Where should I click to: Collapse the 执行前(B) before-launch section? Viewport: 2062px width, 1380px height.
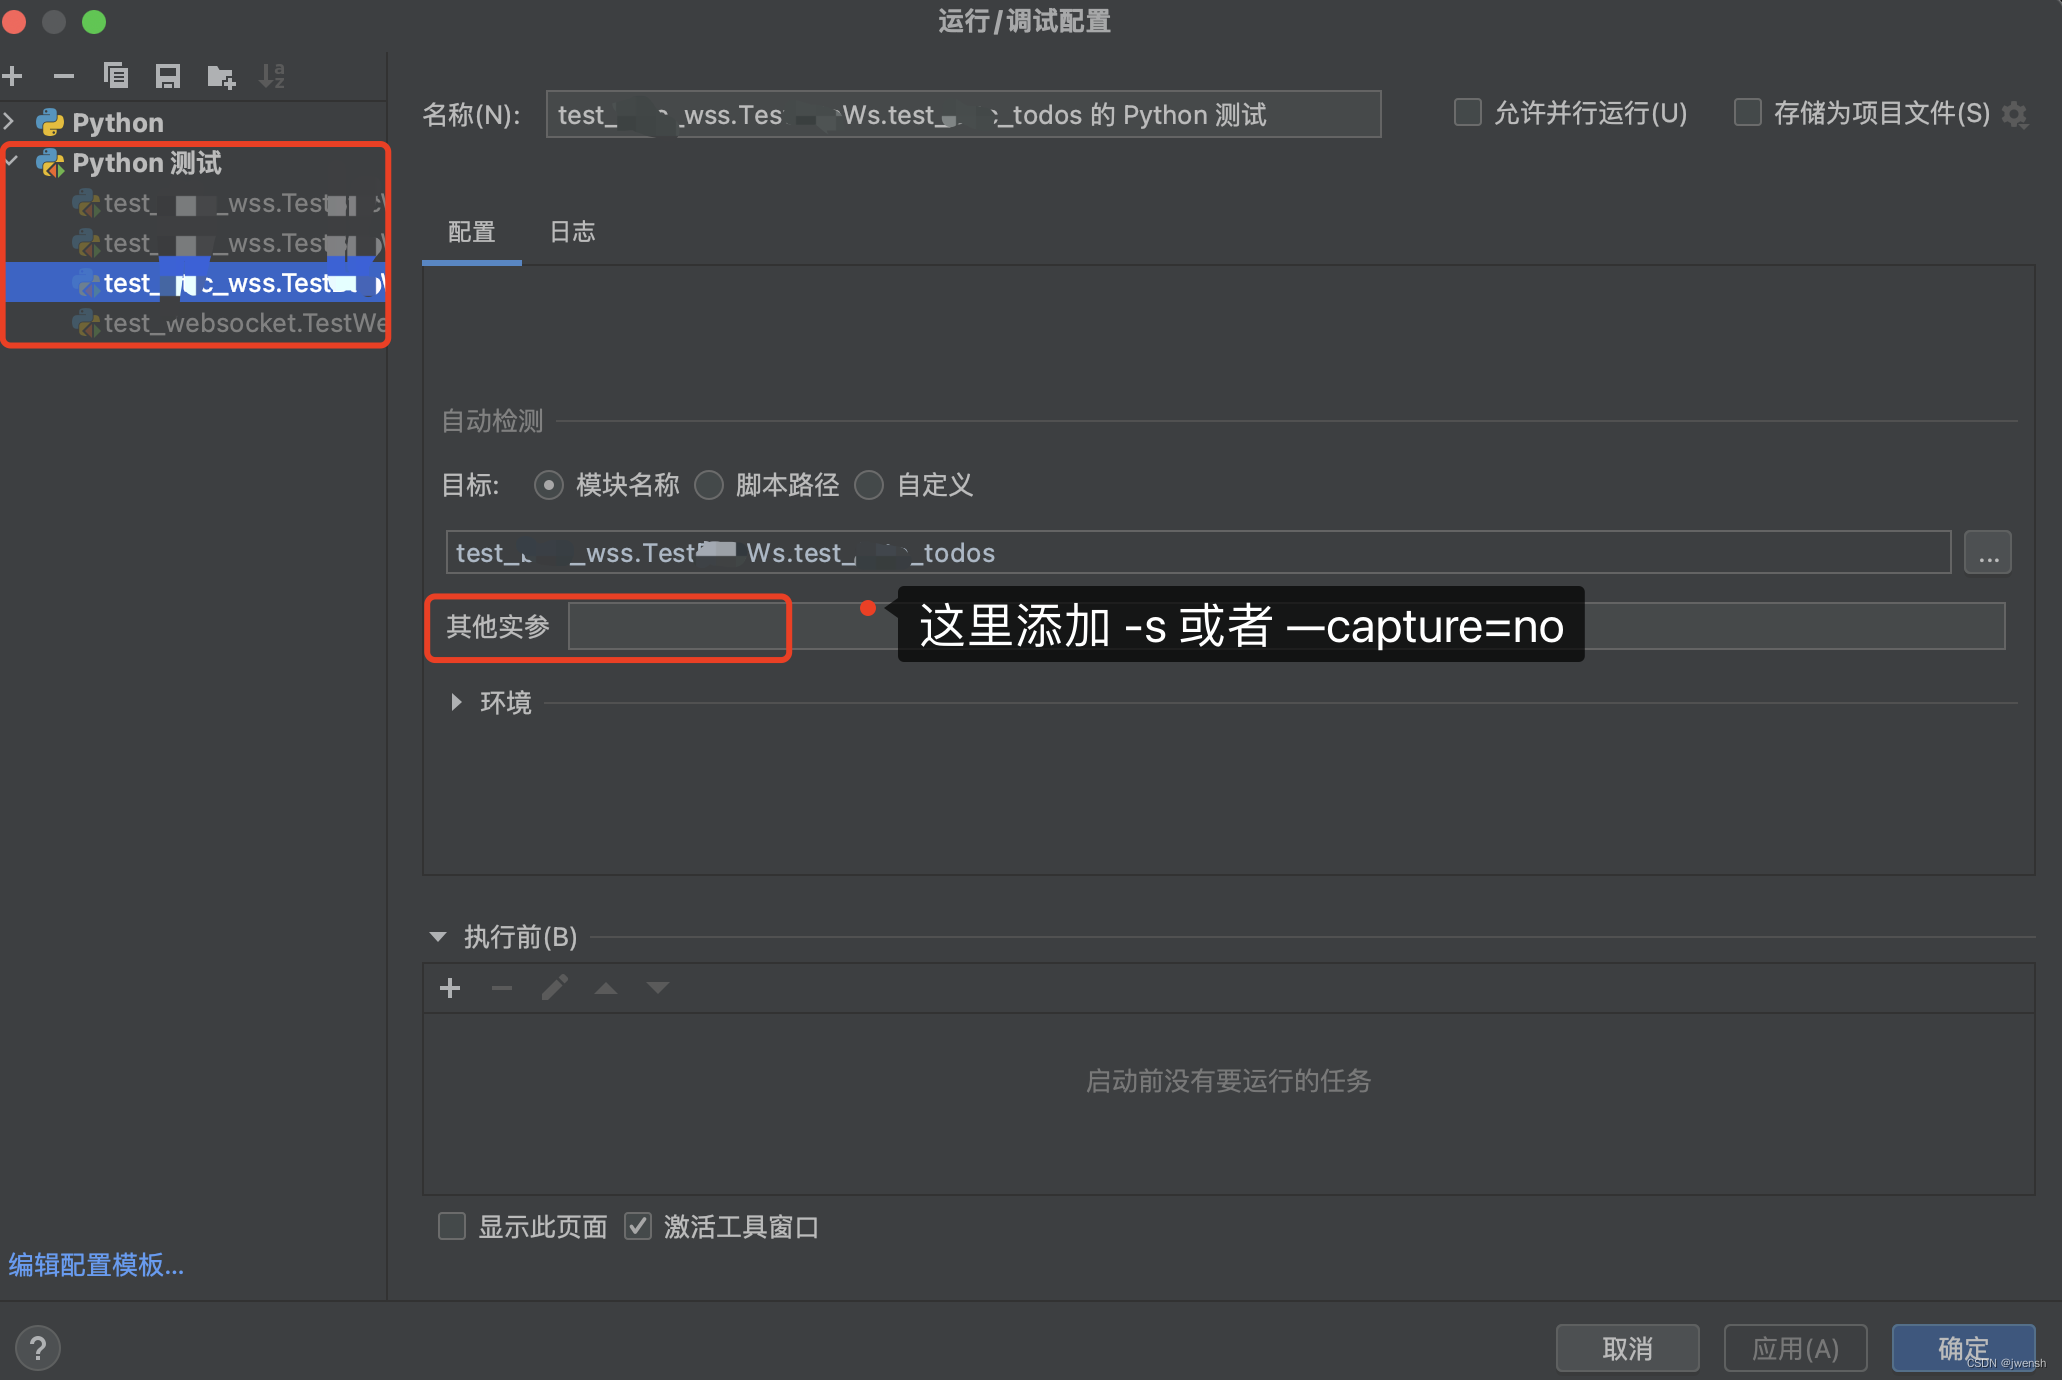point(437,937)
